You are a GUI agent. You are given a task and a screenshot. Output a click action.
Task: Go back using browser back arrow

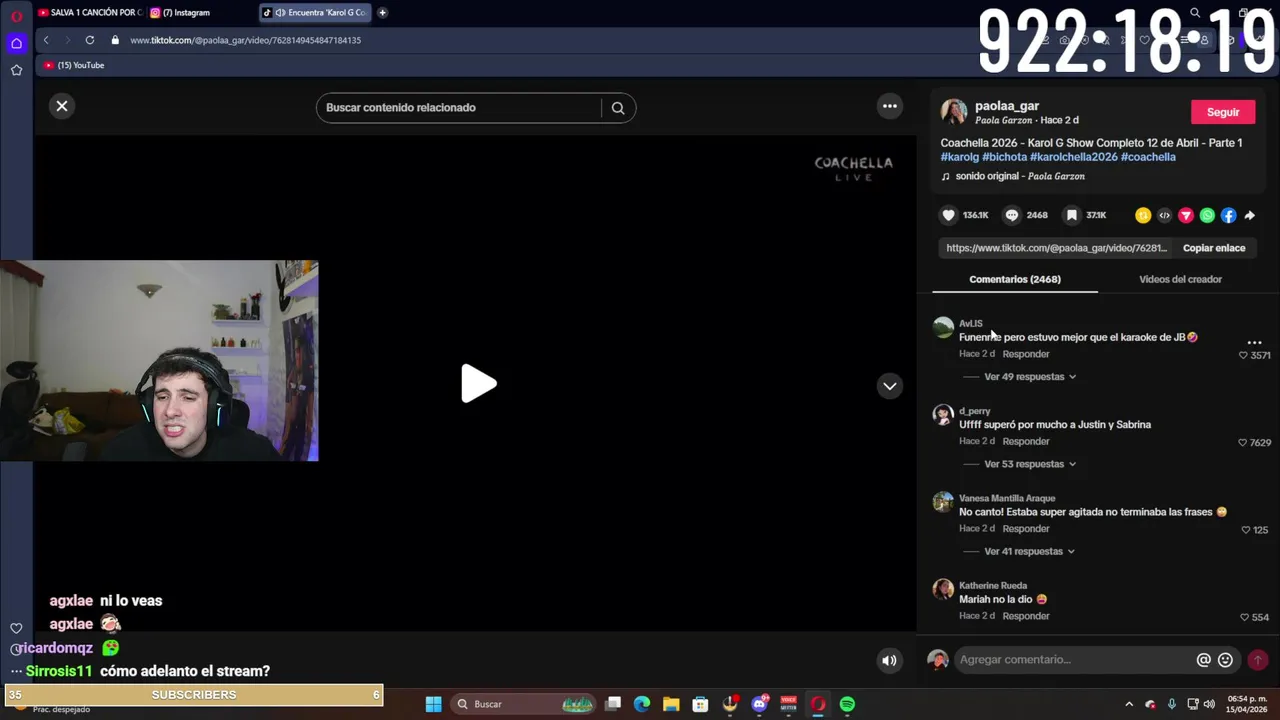46,40
